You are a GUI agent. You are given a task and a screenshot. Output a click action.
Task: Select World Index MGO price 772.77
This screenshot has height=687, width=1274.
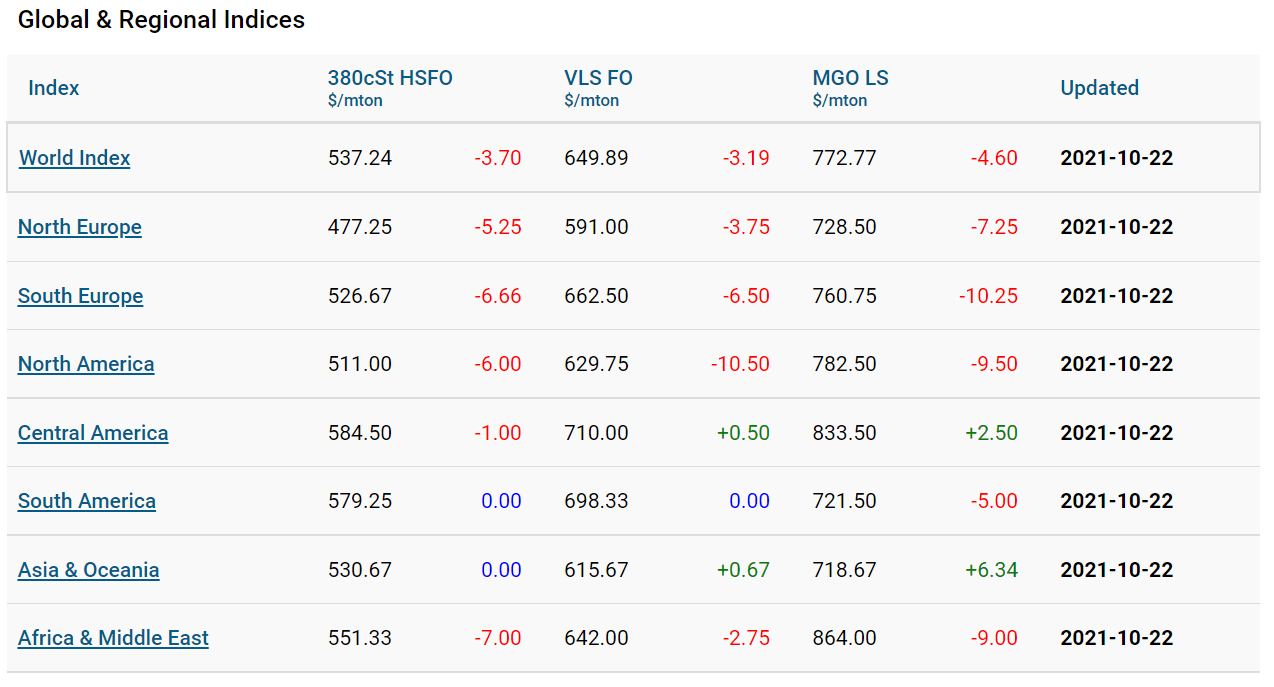click(x=845, y=158)
